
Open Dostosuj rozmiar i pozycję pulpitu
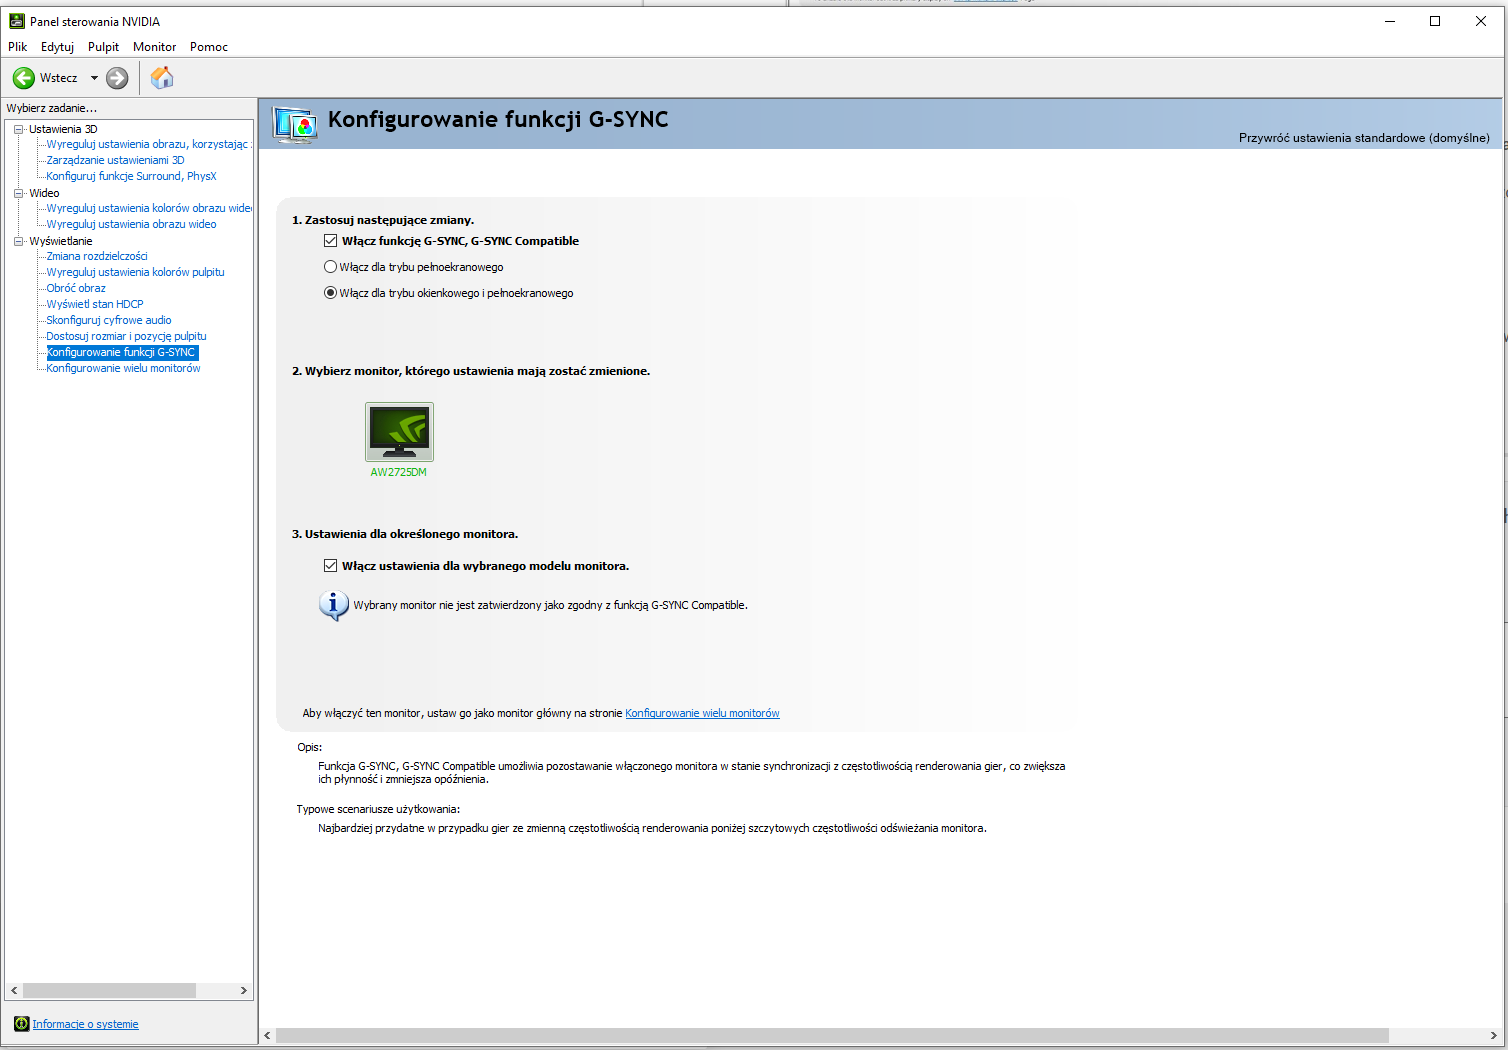tap(126, 336)
